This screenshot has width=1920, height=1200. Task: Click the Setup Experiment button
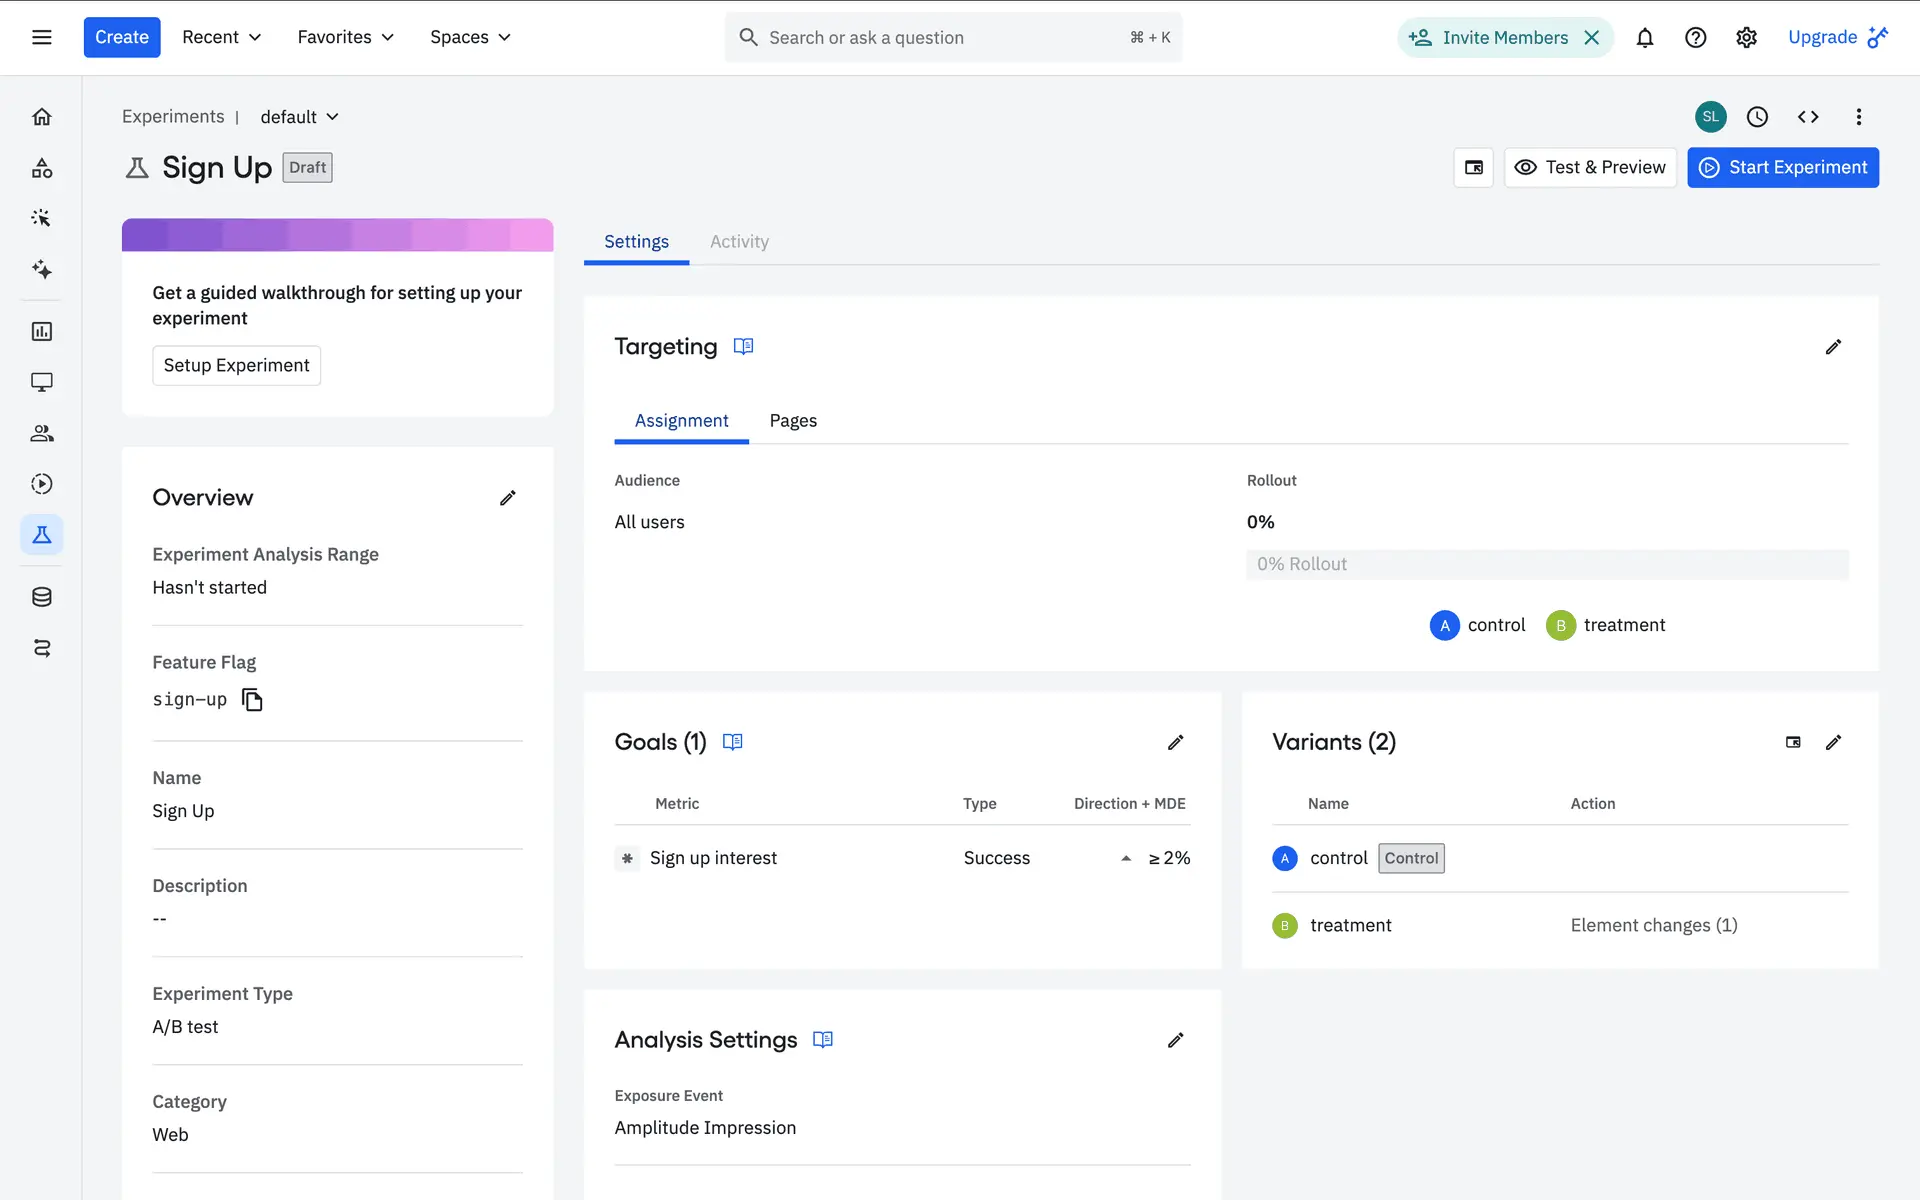click(x=236, y=366)
